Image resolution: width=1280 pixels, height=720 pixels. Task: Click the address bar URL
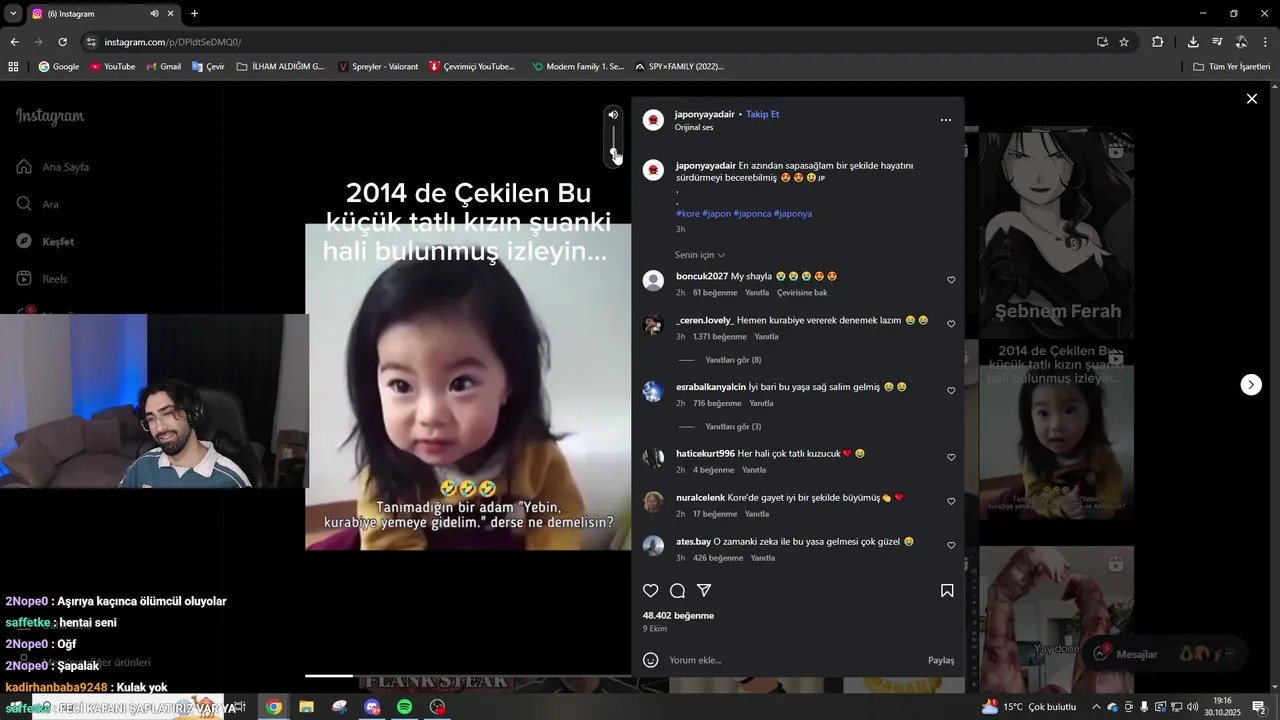tap(173, 42)
